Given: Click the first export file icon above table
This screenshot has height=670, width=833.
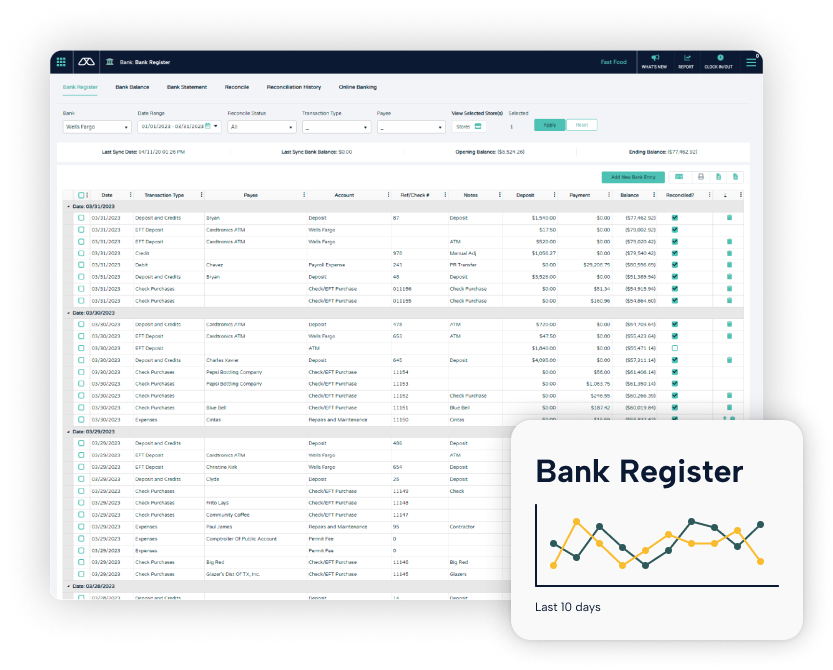Looking at the screenshot, I should point(718,177).
